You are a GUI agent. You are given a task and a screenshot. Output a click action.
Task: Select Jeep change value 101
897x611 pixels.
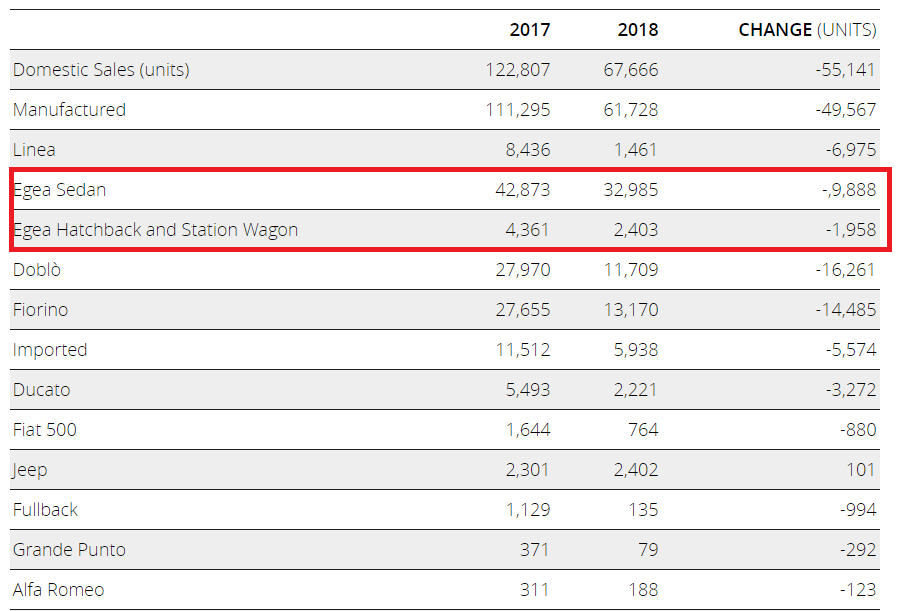pyautogui.click(x=861, y=470)
